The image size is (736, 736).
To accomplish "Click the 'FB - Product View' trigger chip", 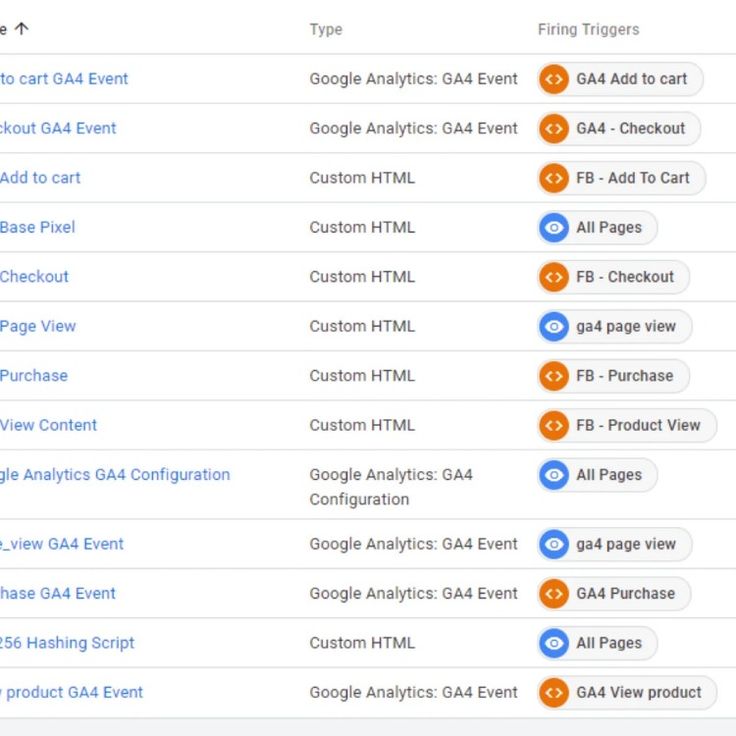I will (x=627, y=425).
